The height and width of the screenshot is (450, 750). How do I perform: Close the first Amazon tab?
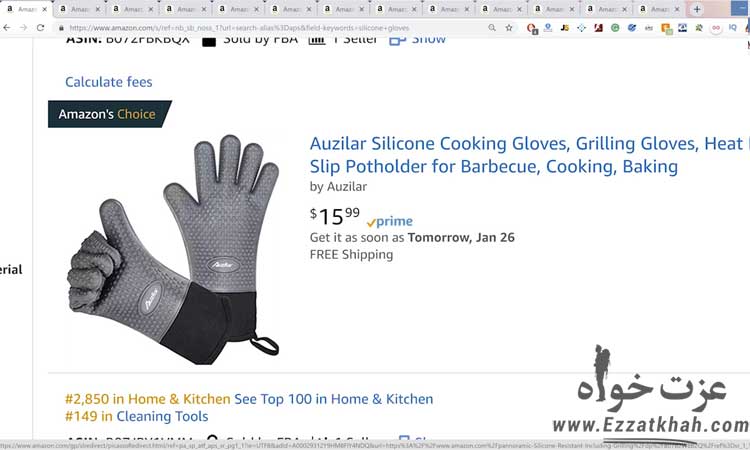point(44,9)
